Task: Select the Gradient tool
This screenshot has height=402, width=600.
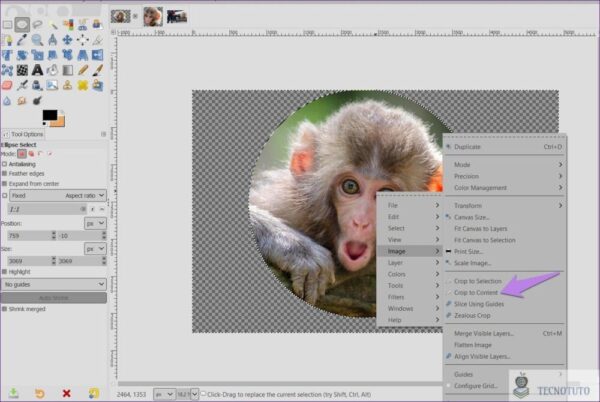Action: 68,70
